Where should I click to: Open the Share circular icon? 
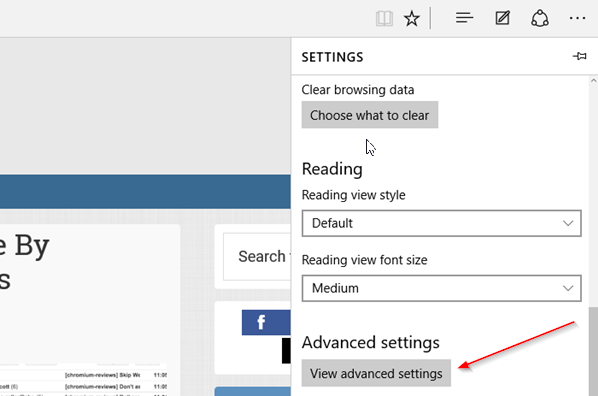click(x=540, y=18)
